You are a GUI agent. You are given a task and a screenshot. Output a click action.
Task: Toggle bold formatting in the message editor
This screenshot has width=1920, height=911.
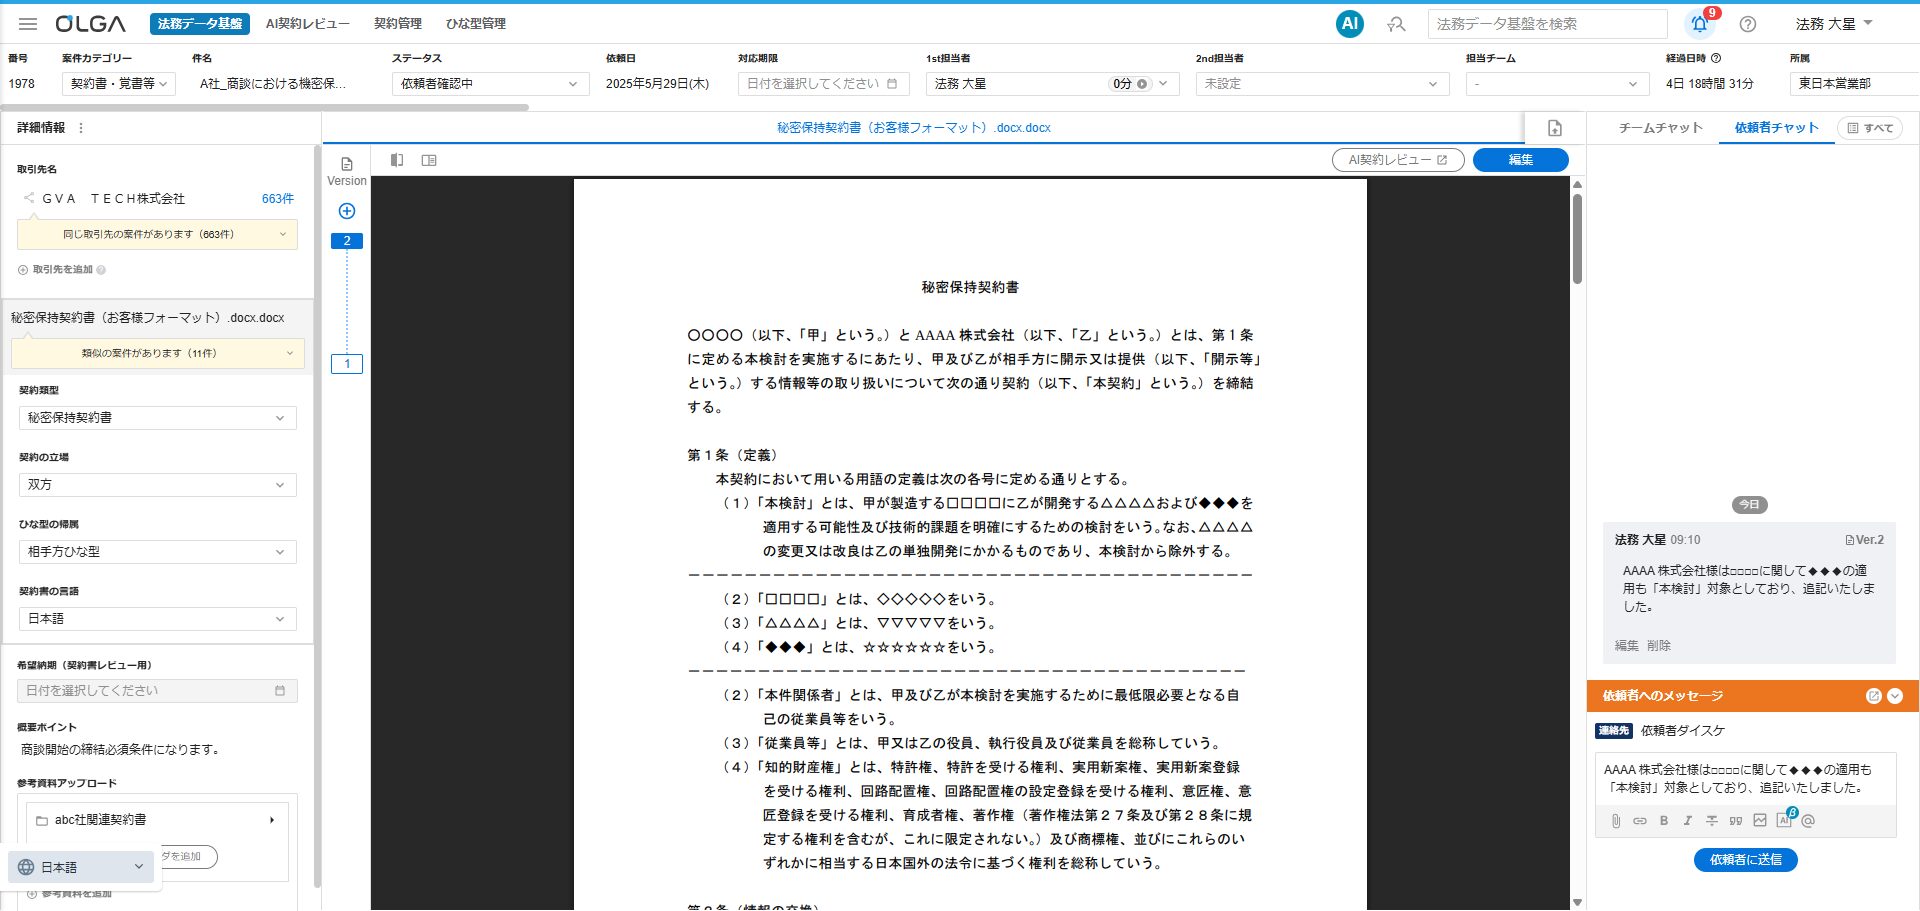[1664, 821]
